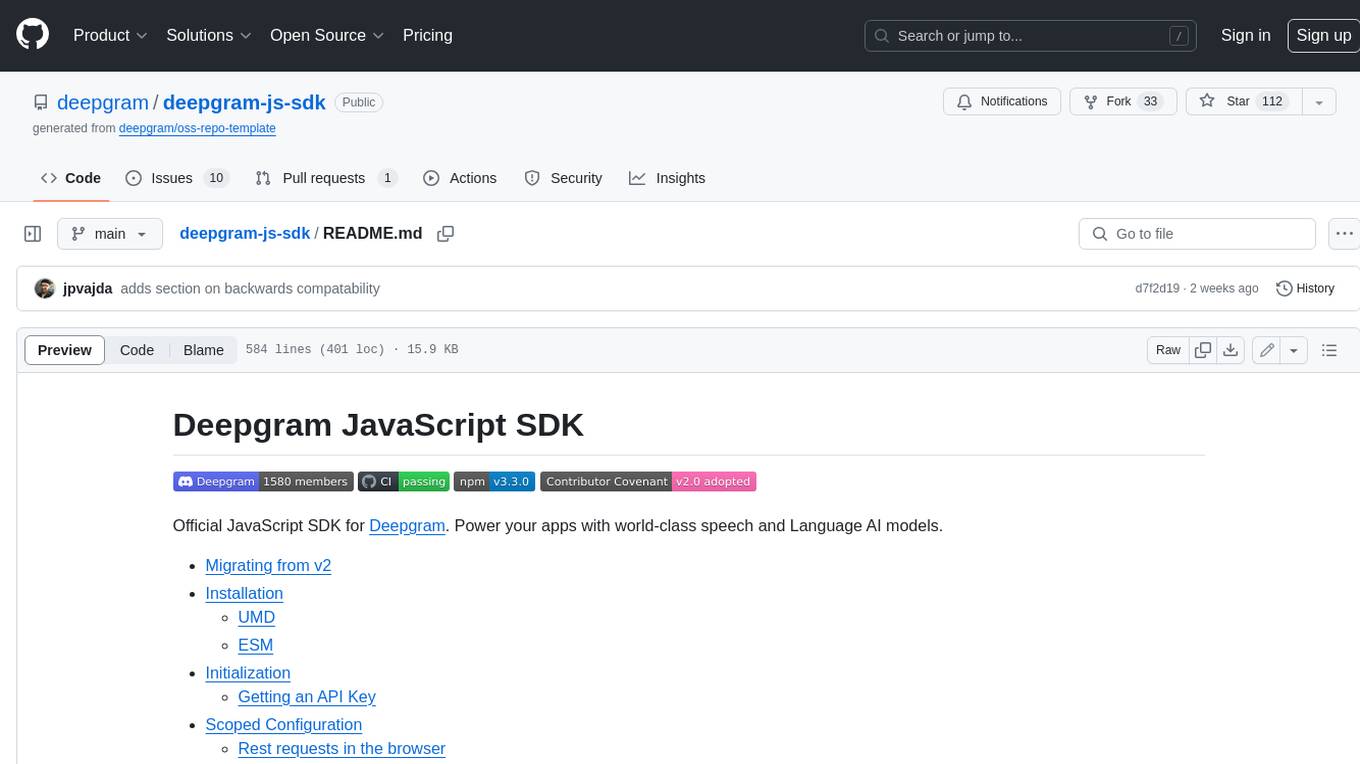This screenshot has height=764, width=1360.
Task: Click the npm v3.3.0 badge
Action: click(x=495, y=481)
